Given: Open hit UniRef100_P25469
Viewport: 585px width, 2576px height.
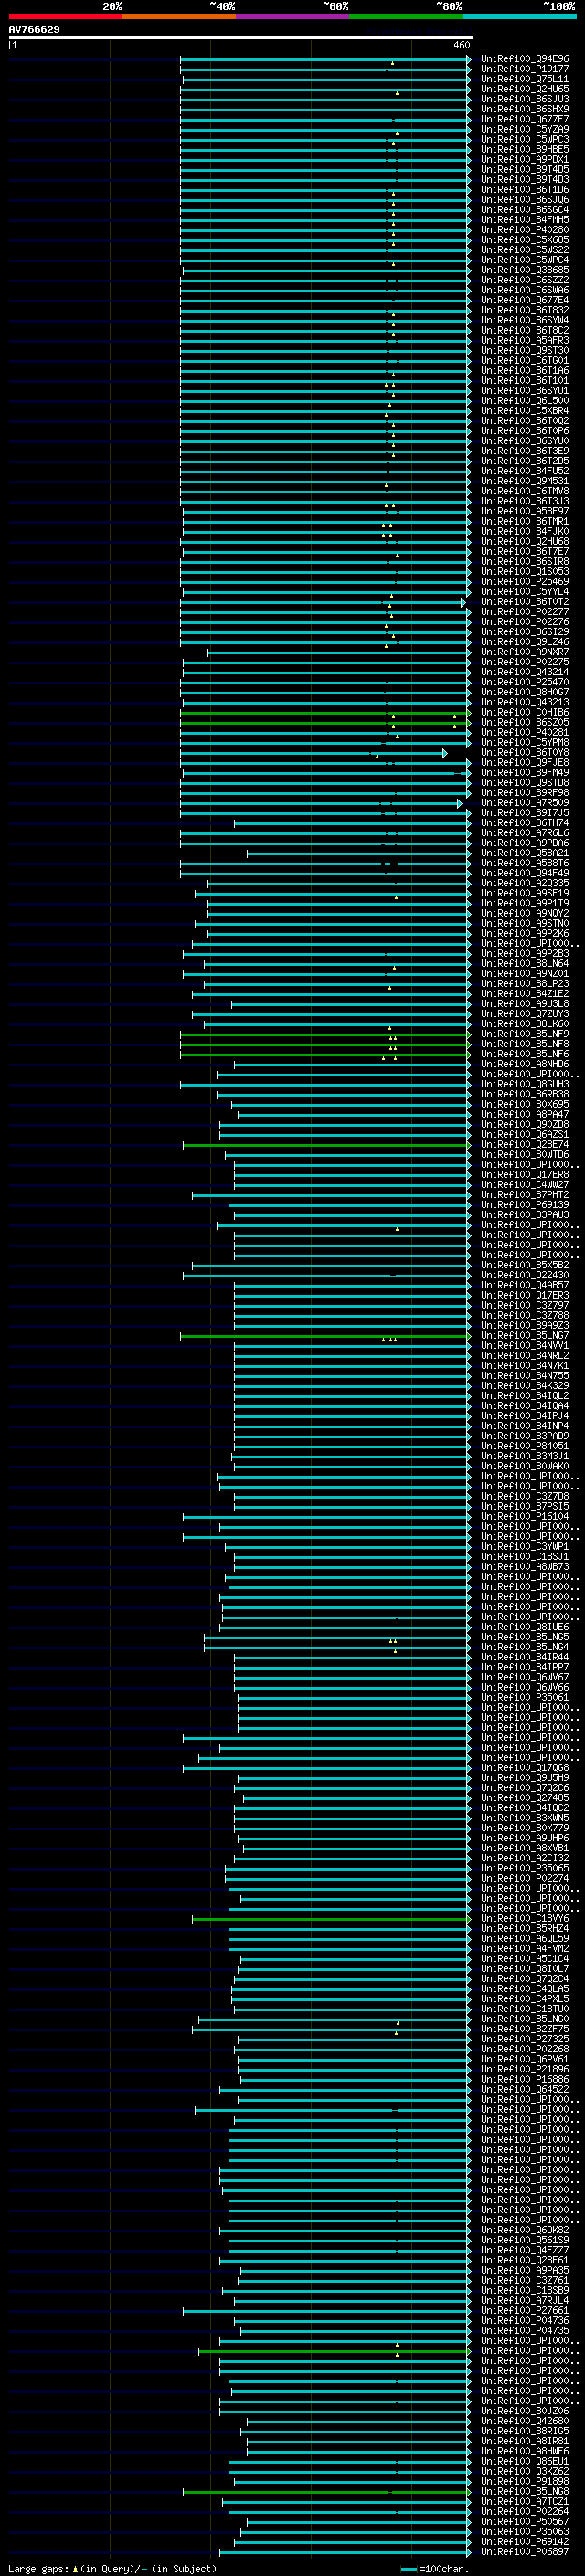Looking at the screenshot, I should (x=525, y=582).
